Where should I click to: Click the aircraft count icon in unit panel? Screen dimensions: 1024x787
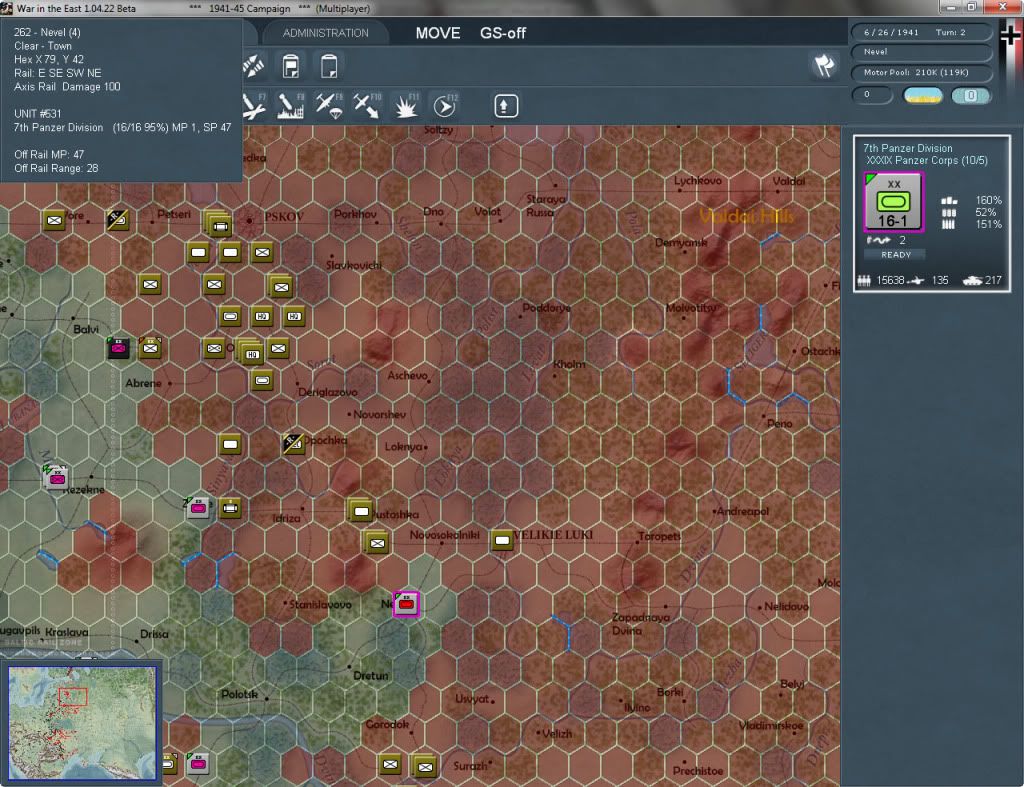(917, 281)
